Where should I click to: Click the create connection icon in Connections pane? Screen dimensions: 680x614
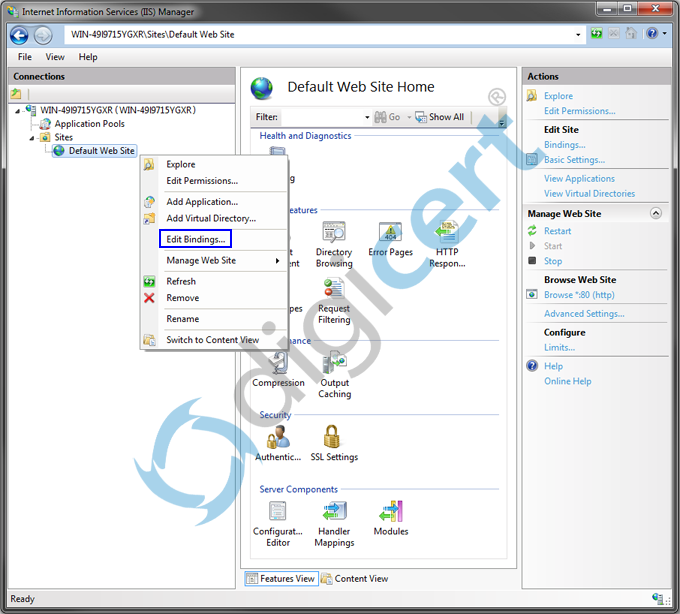pos(16,93)
